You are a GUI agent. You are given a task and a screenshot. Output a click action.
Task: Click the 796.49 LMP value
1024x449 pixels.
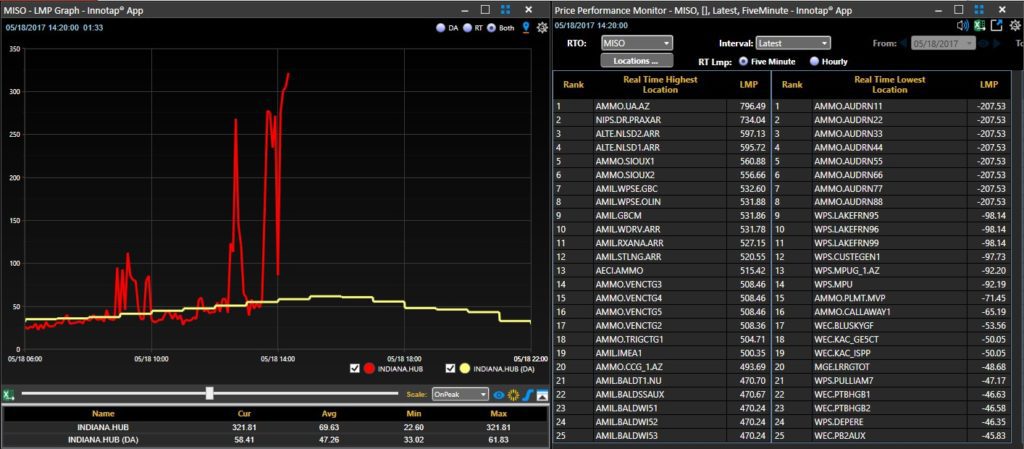point(753,106)
